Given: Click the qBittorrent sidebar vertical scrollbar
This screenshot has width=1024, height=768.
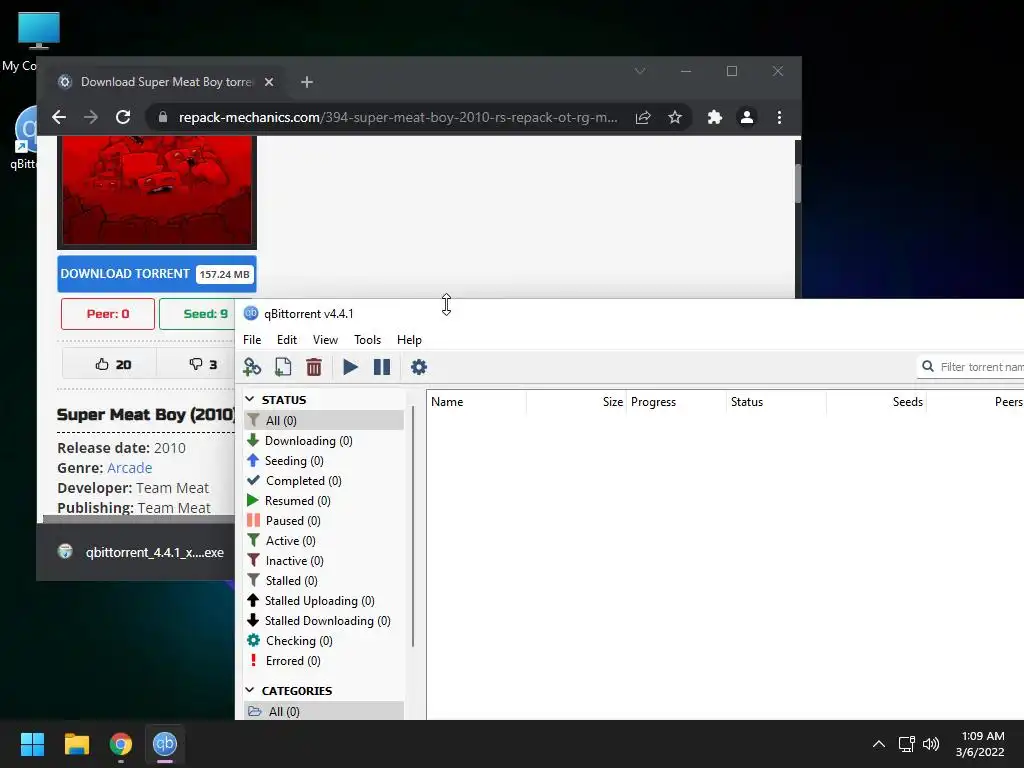Looking at the screenshot, I should point(413,526).
